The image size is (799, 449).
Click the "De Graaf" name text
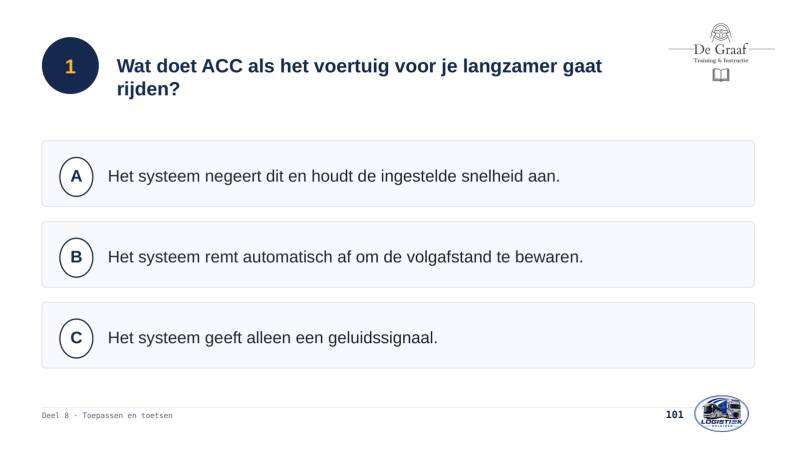coord(721,49)
